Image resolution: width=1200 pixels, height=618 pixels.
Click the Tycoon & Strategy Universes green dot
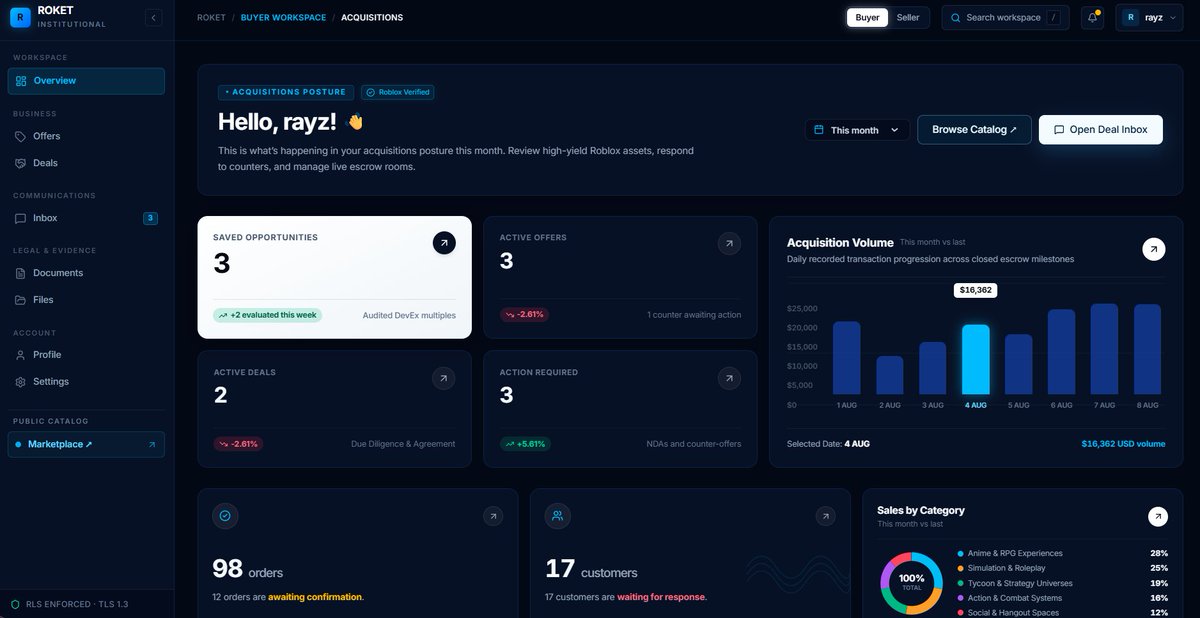coord(961,583)
